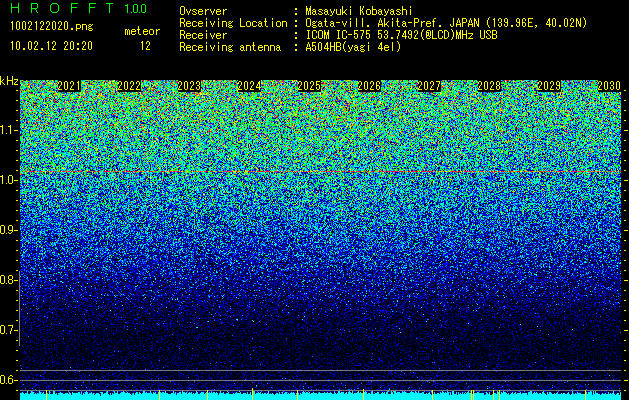Click the 2030 time marker
Image resolution: width=629 pixels, height=400 pixels.
(x=609, y=86)
